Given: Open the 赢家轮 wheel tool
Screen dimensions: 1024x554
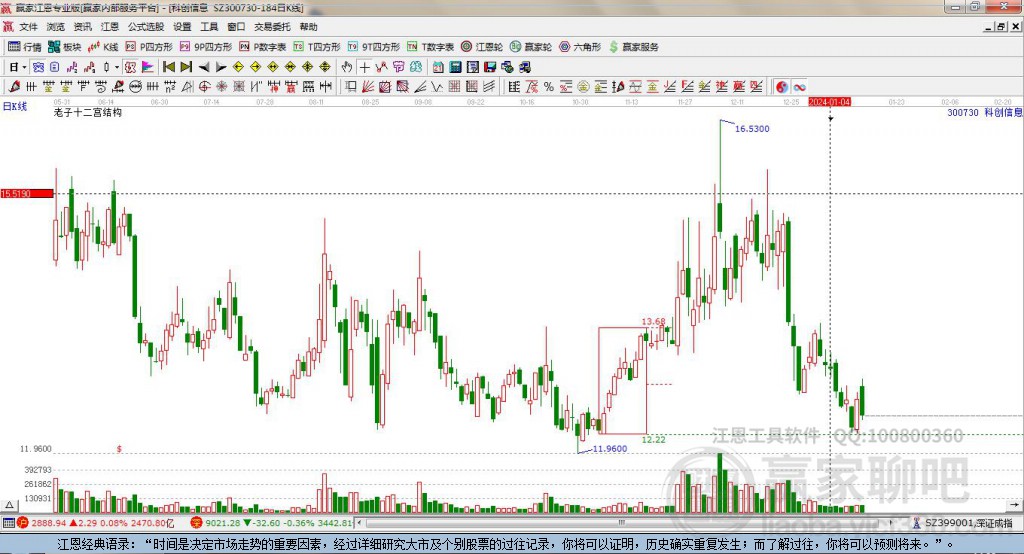Looking at the screenshot, I should click(x=531, y=46).
